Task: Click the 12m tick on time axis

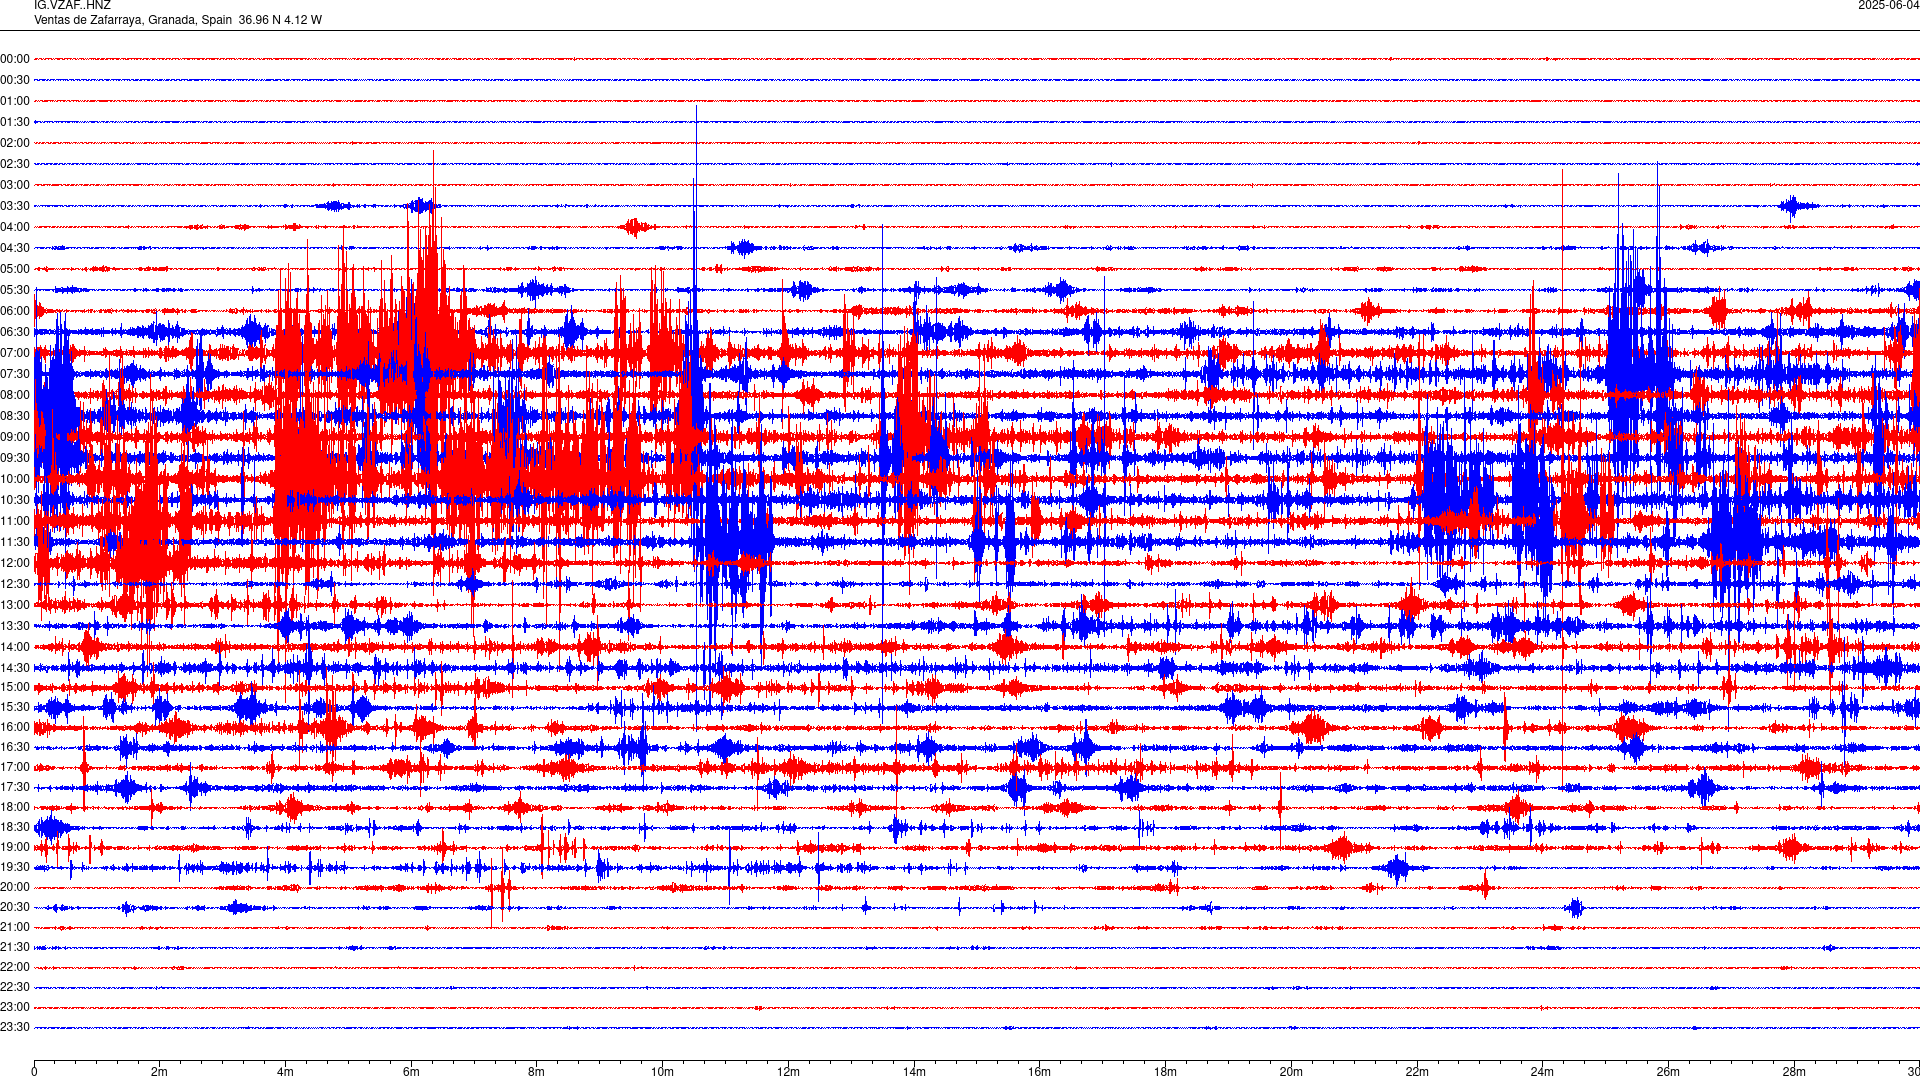Action: (788, 1072)
